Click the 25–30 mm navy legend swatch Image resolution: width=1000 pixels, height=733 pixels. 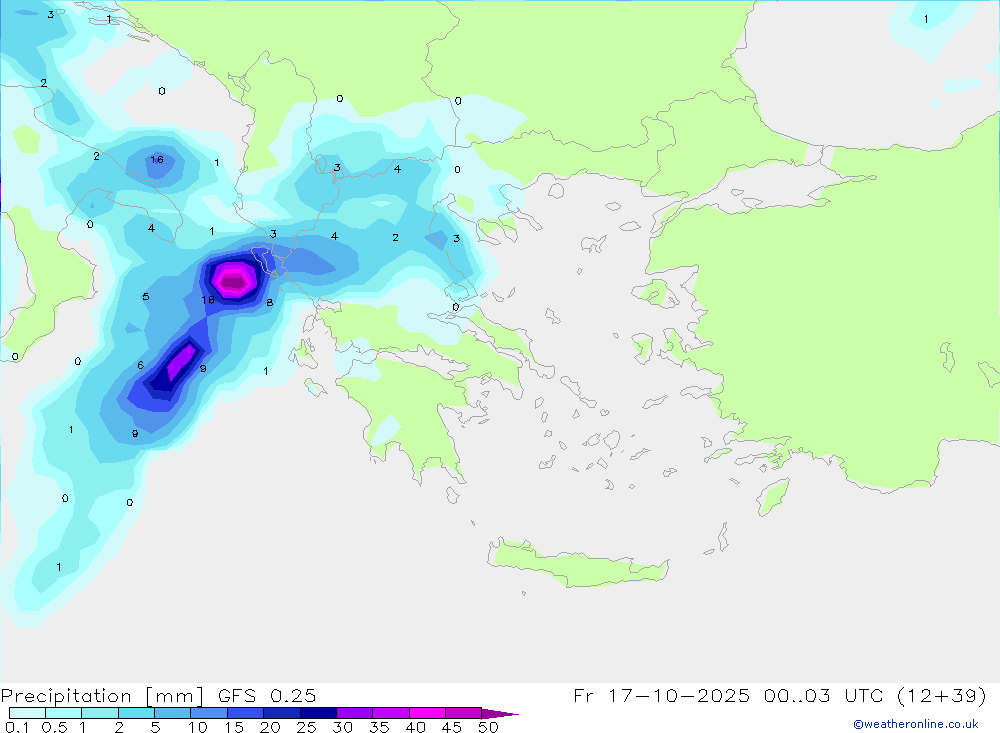[x=318, y=713]
